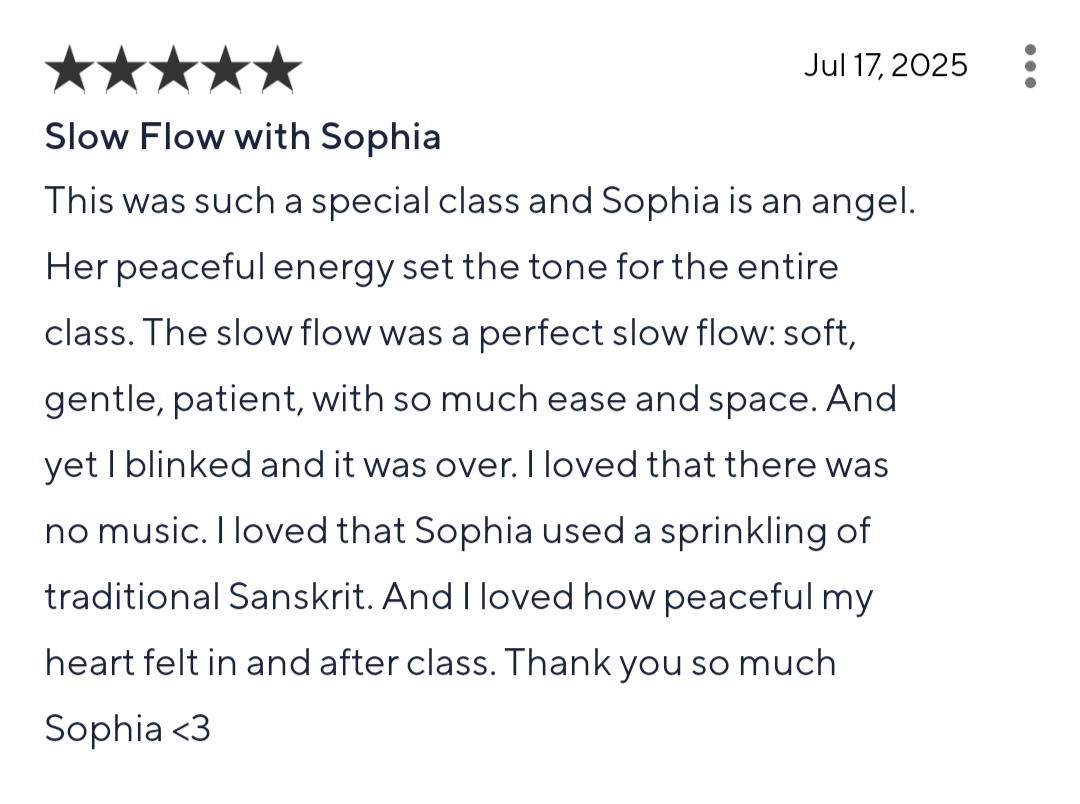1080x804 pixels.
Task: Click the sentence yet I blinked and it was over
Action: (x=281, y=466)
